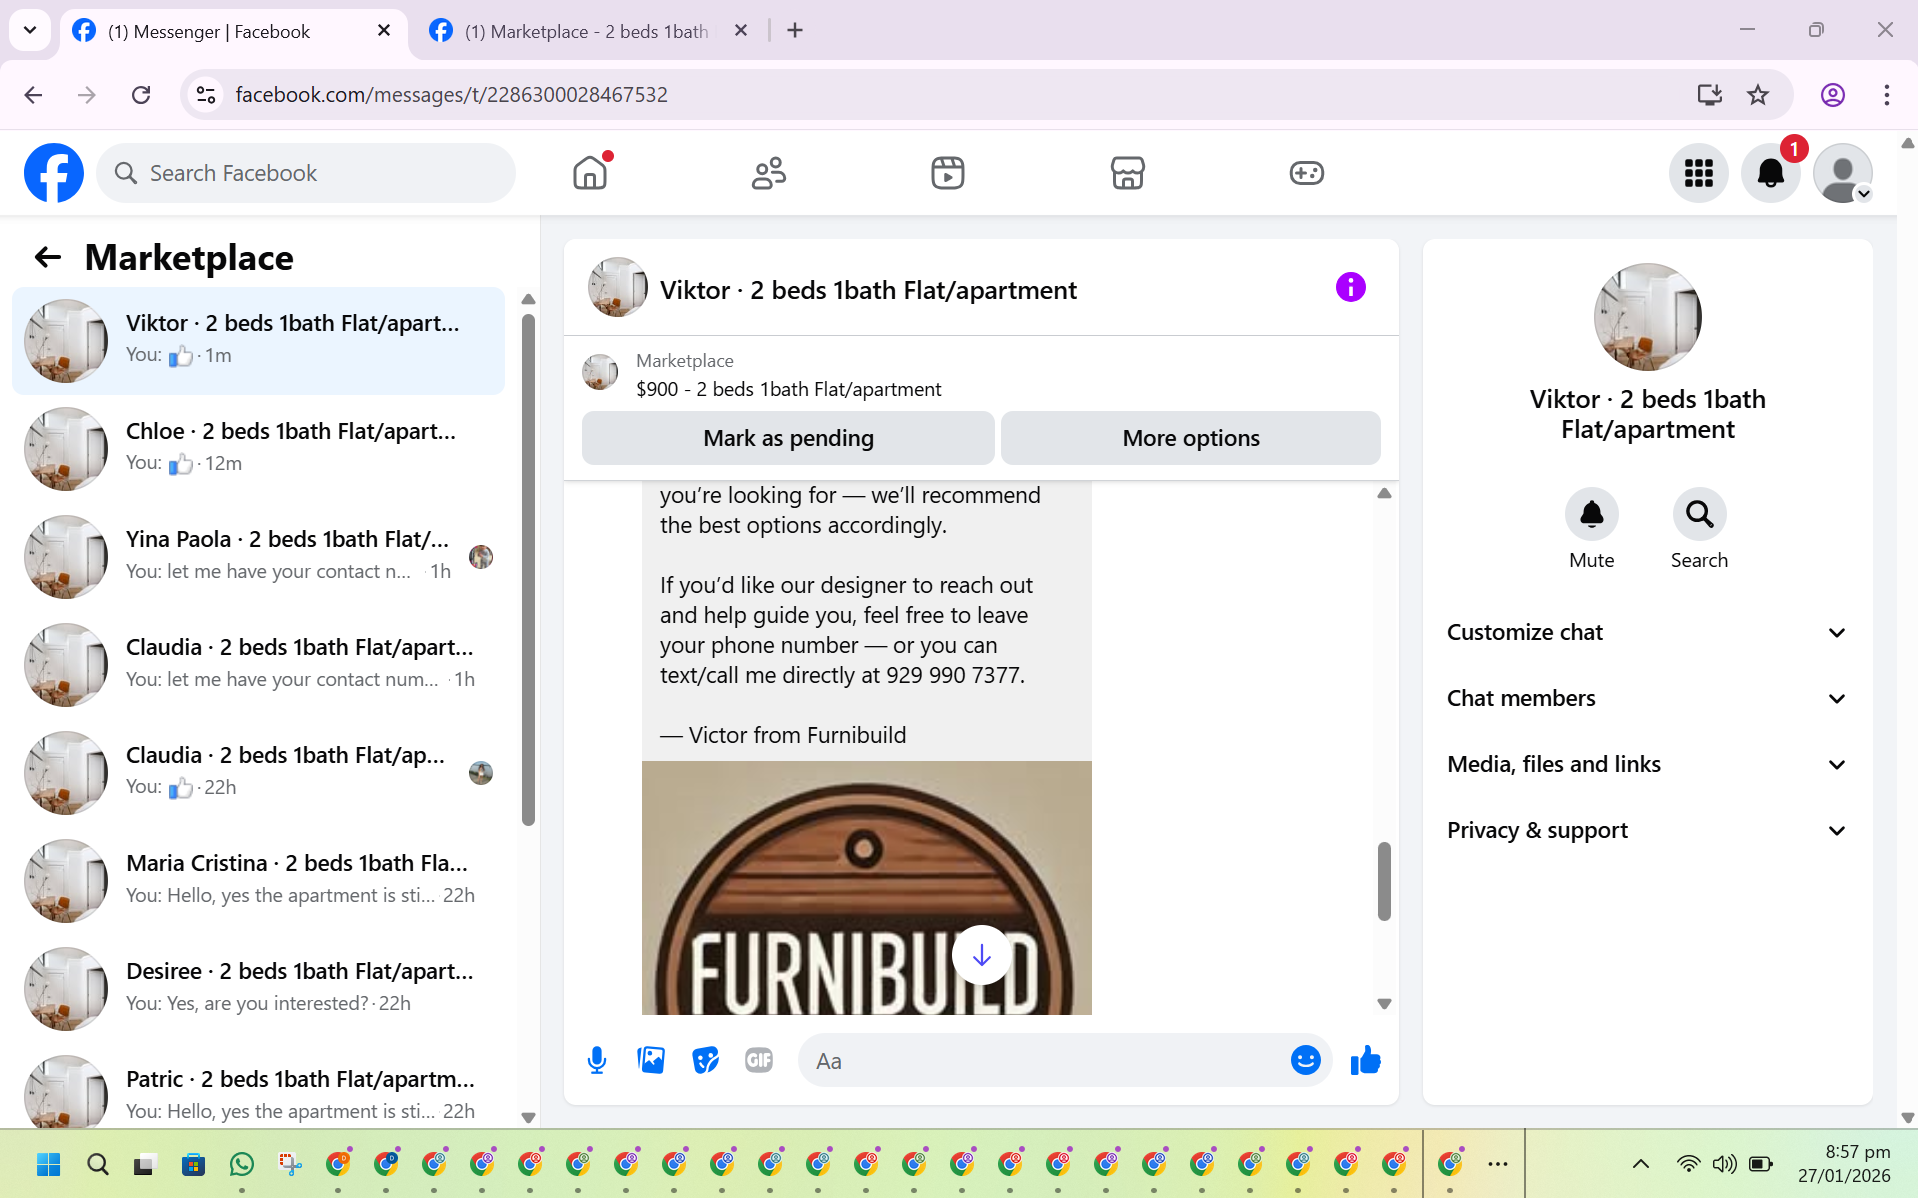Open the Chrome three-dot menu
Image resolution: width=1918 pixels, height=1198 pixels.
(1886, 95)
